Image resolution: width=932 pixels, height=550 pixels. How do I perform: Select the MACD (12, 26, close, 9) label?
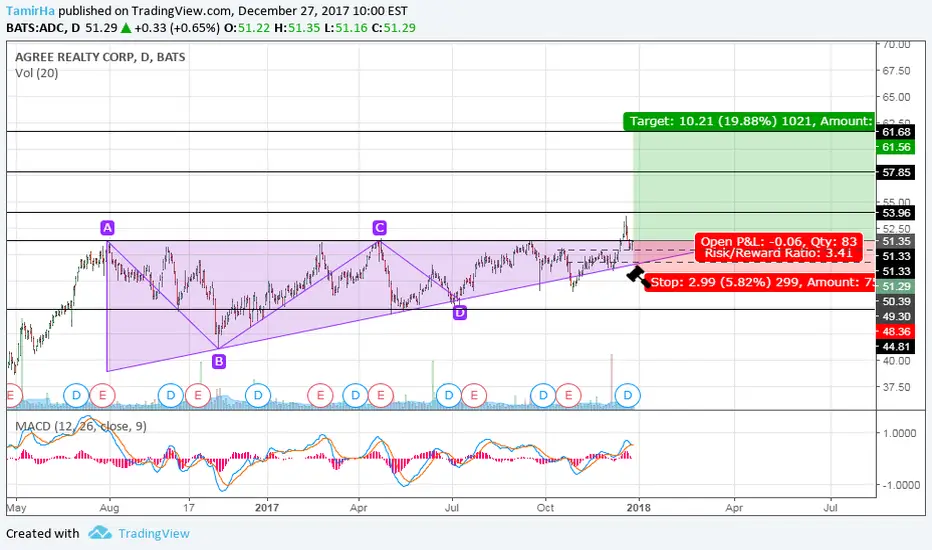click(81, 426)
